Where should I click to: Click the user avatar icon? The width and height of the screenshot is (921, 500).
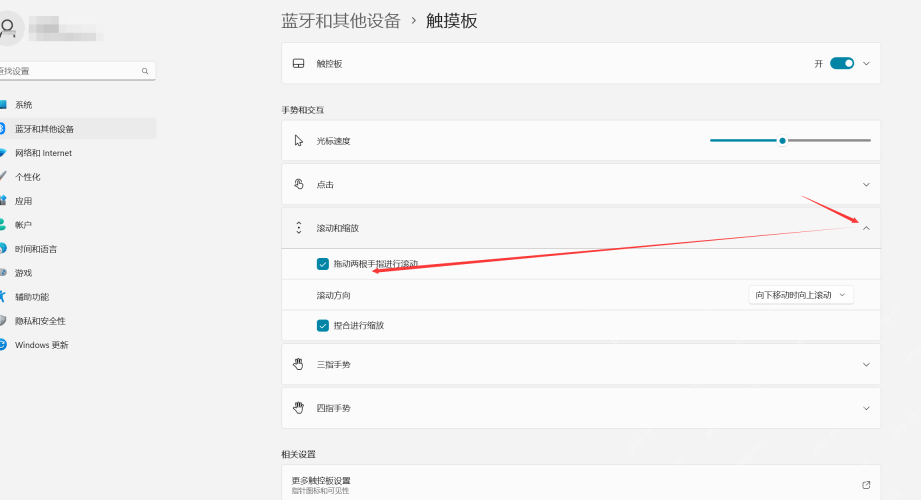[x=8, y=28]
